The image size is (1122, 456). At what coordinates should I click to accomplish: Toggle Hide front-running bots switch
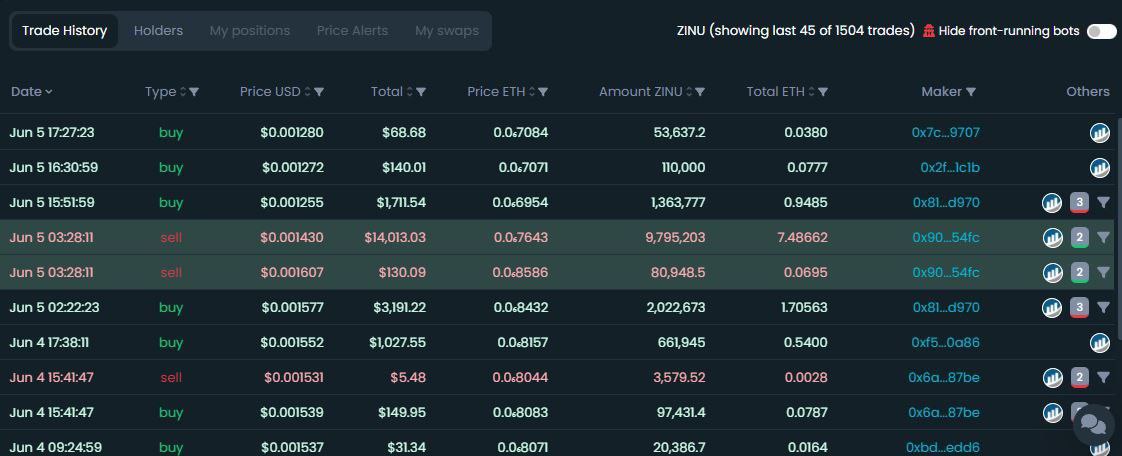coord(1101,31)
